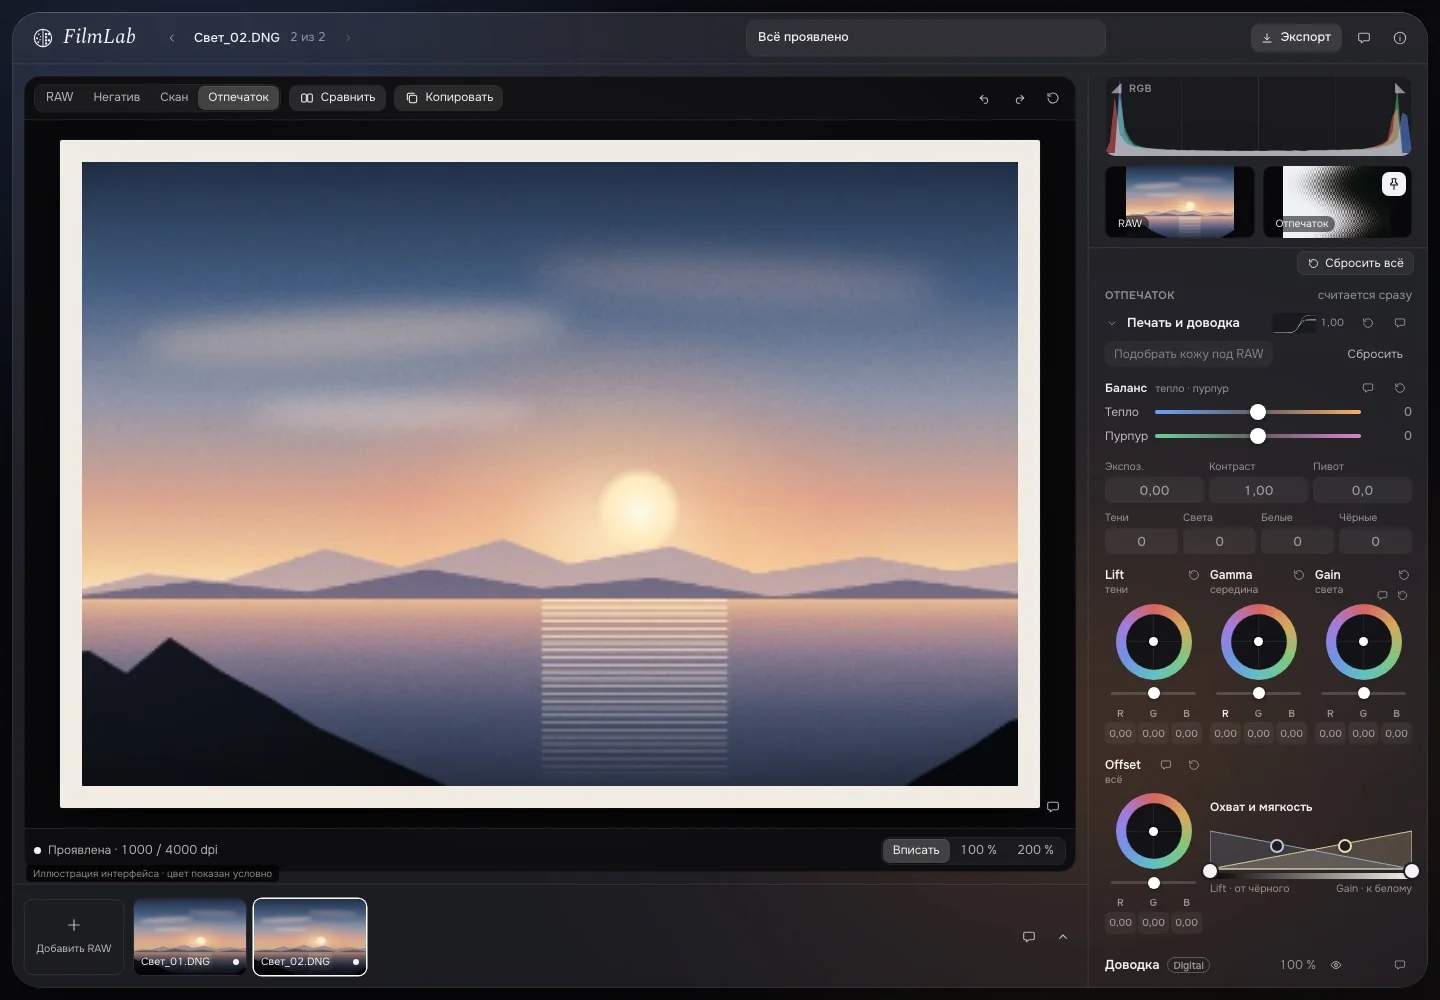Select the Отпечаток tab
This screenshot has width=1440, height=1000.
[238, 97]
